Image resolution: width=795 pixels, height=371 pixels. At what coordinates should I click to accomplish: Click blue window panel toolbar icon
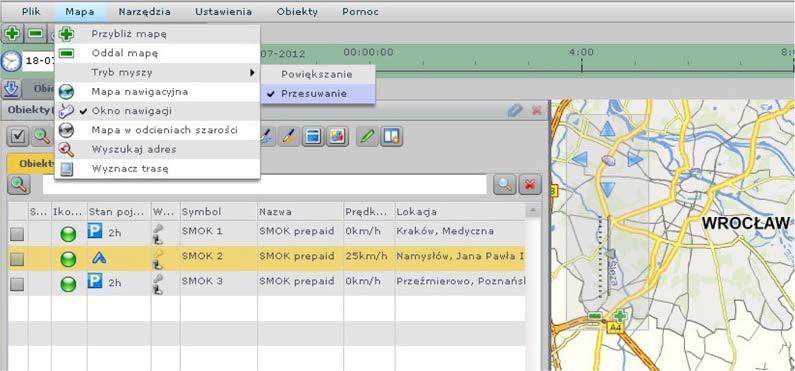click(x=313, y=137)
